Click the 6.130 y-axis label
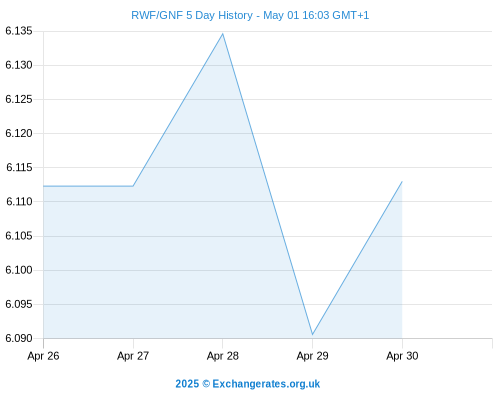Viewport: 495px width, 400px height. pyautogui.click(x=19, y=65)
